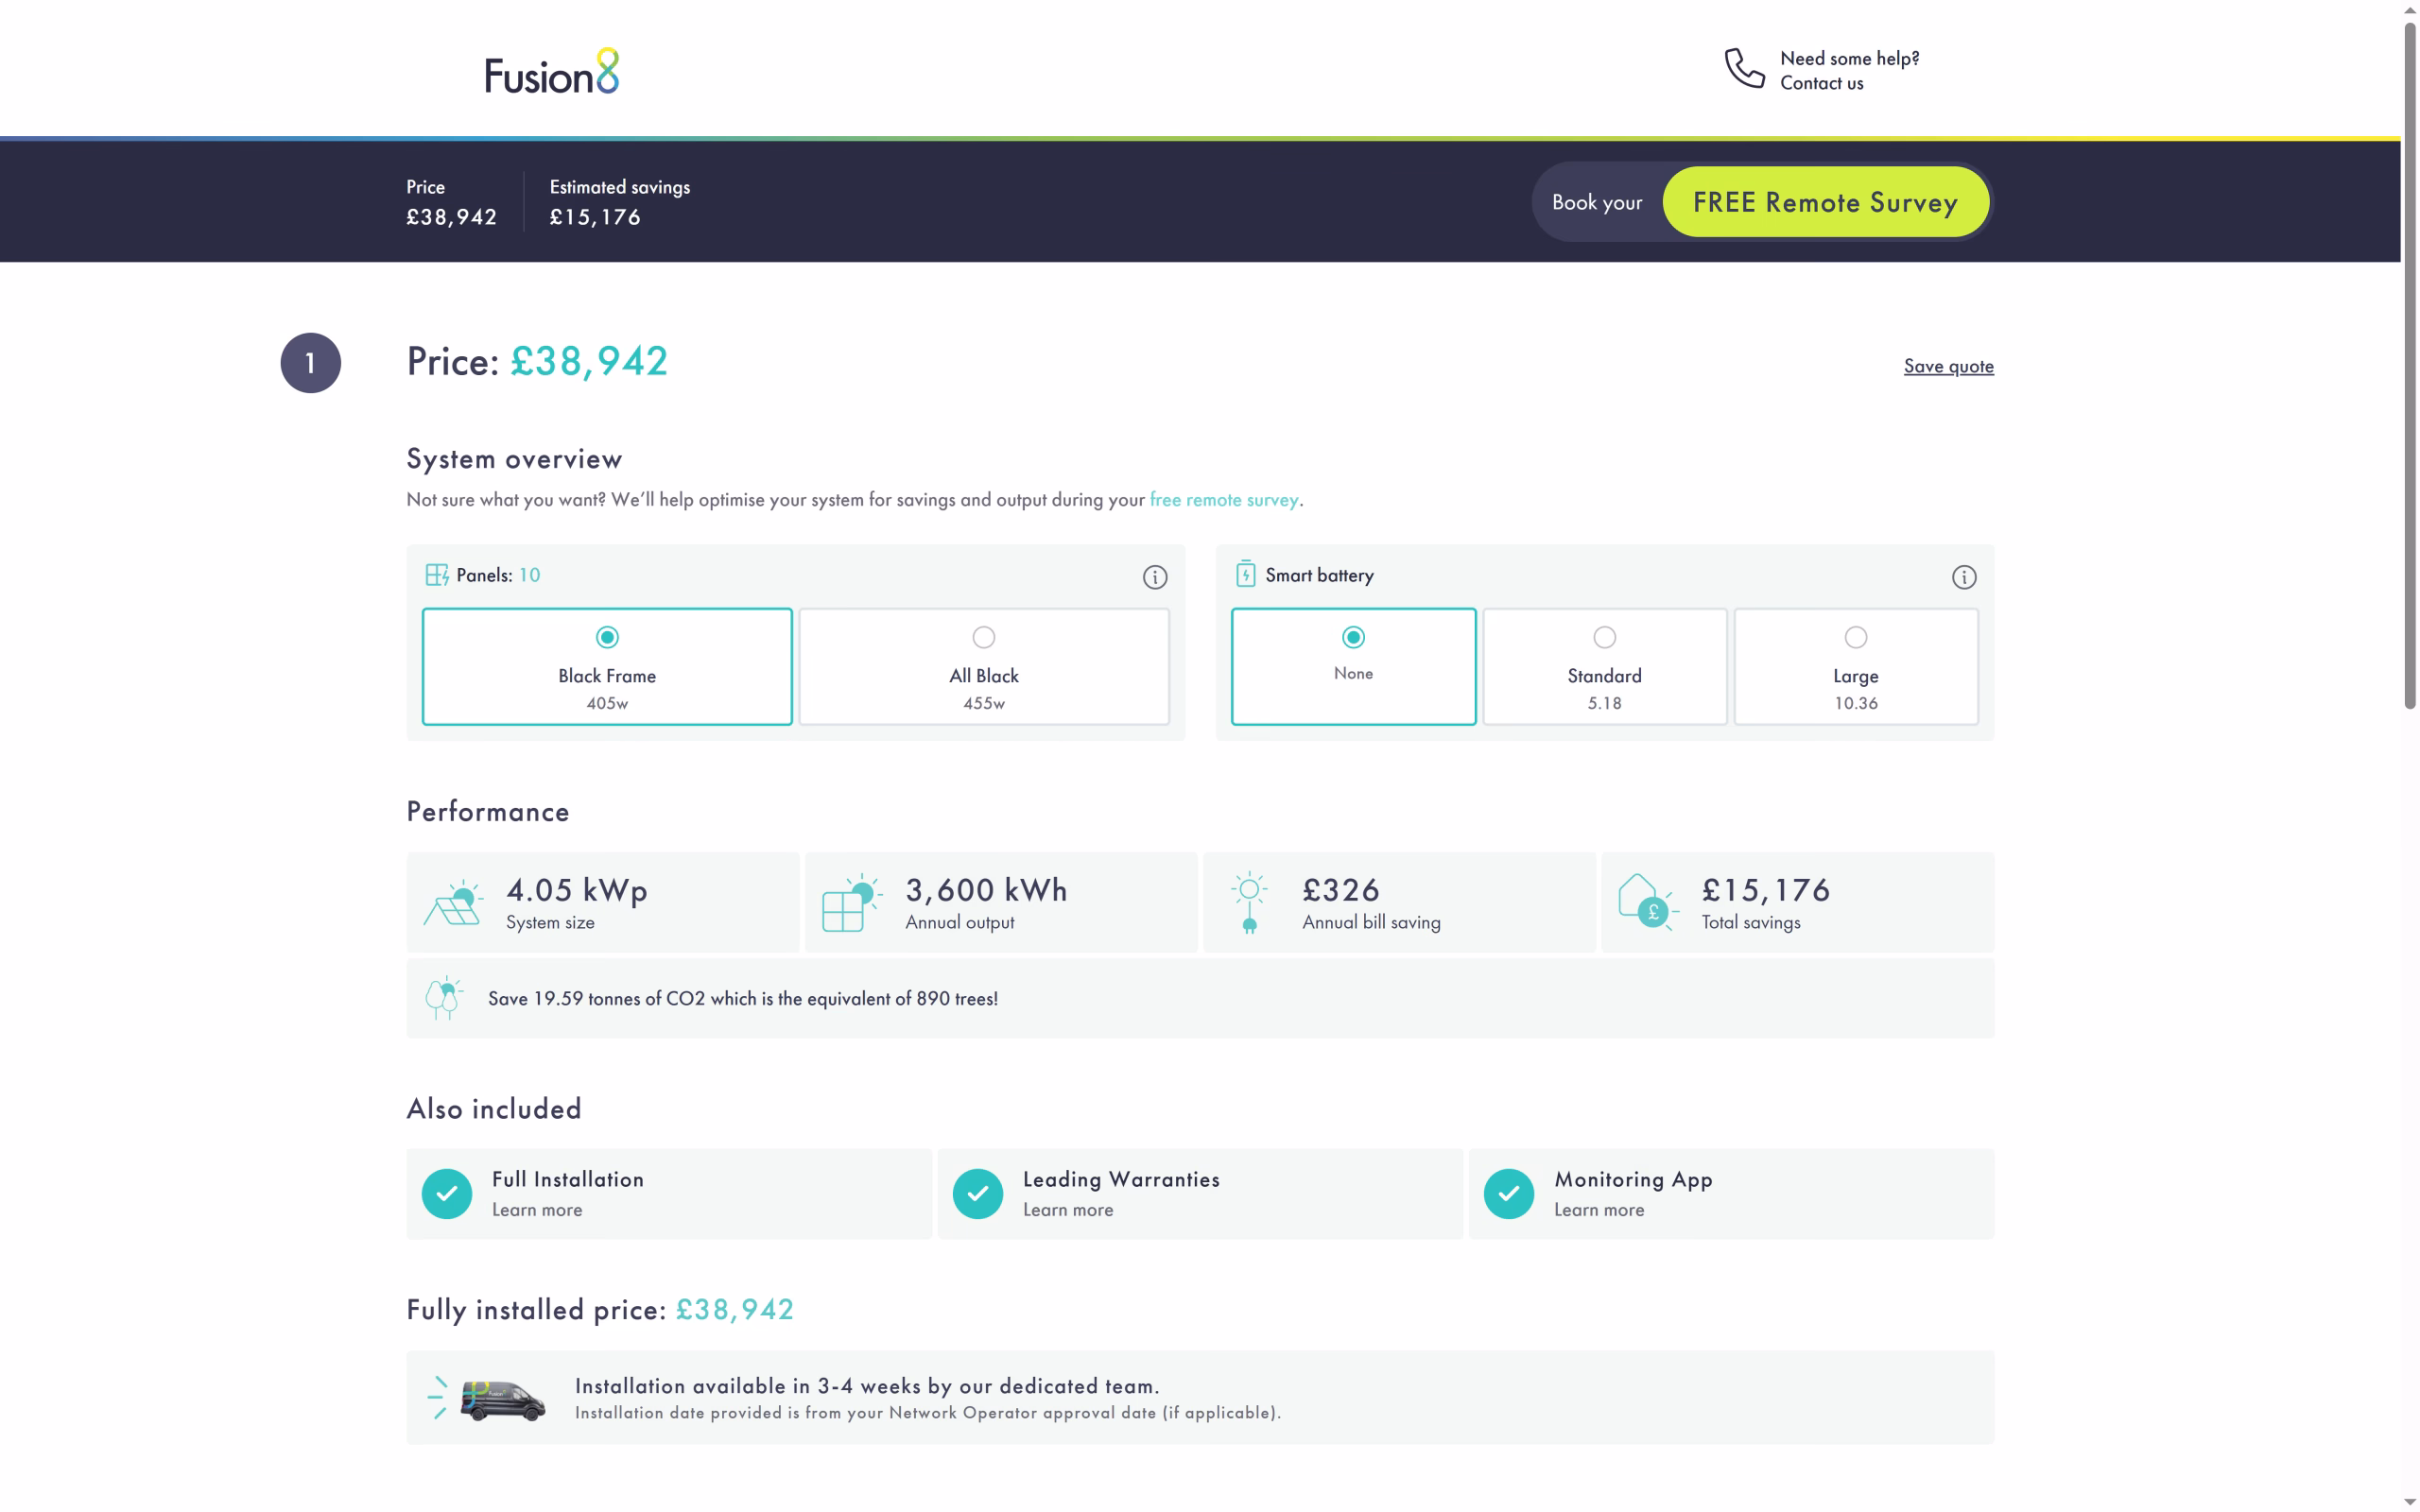The image size is (2420, 1512).
Task: Click the Book your text
Action: 1597,202
